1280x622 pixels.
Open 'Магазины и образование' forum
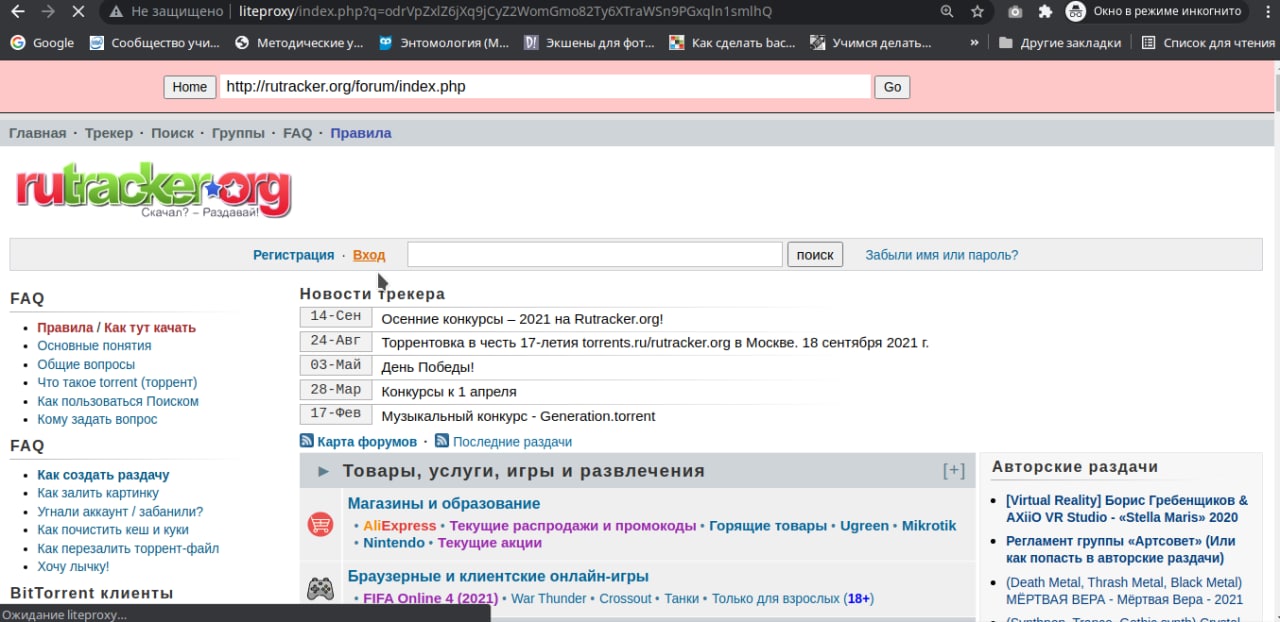[x=444, y=504]
